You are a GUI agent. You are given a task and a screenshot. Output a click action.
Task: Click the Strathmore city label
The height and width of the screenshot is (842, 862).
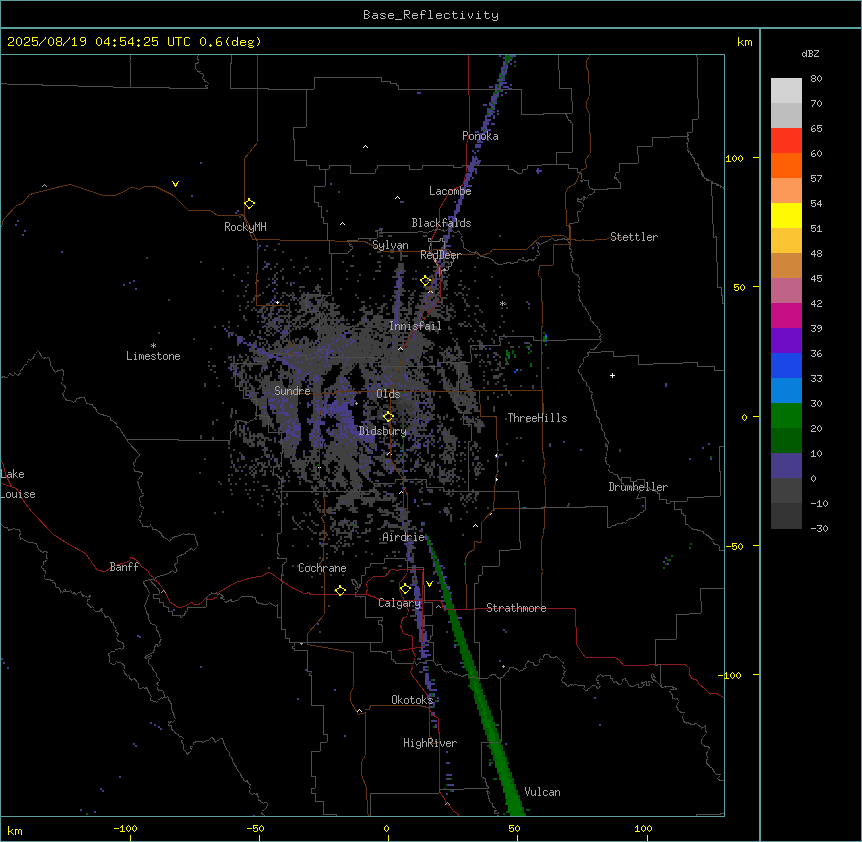[516, 608]
